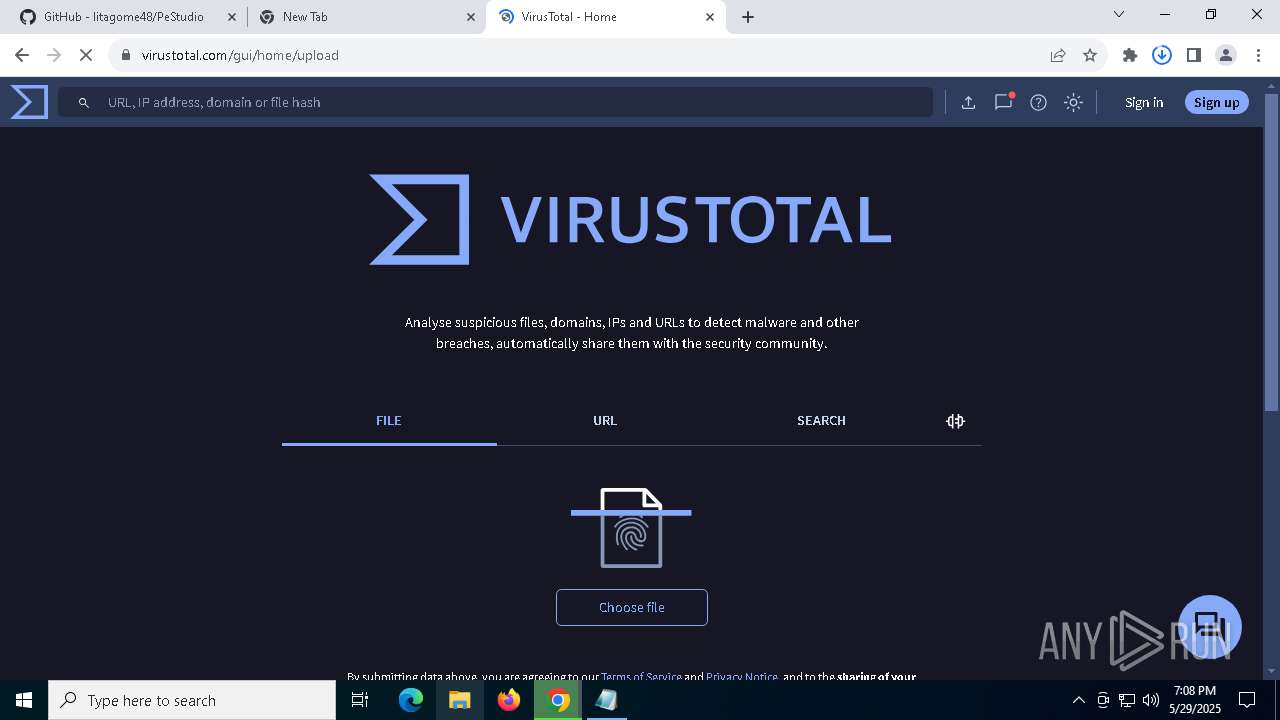The width and height of the screenshot is (1280, 720).
Task: Open the Windows Start menu
Action: click(x=24, y=700)
